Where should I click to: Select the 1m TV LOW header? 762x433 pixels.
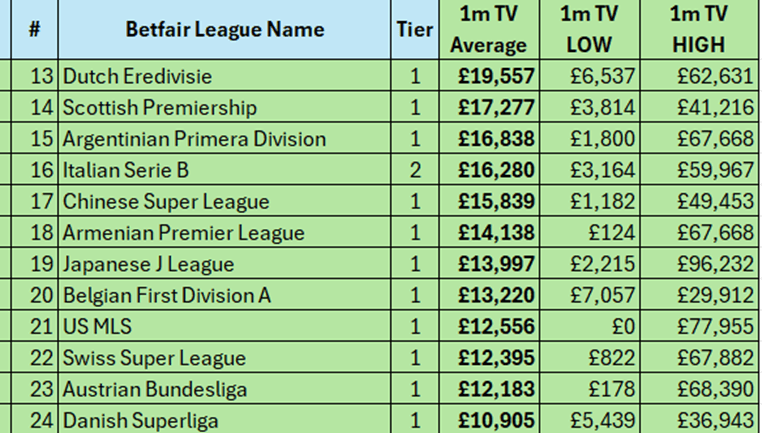[588, 29]
